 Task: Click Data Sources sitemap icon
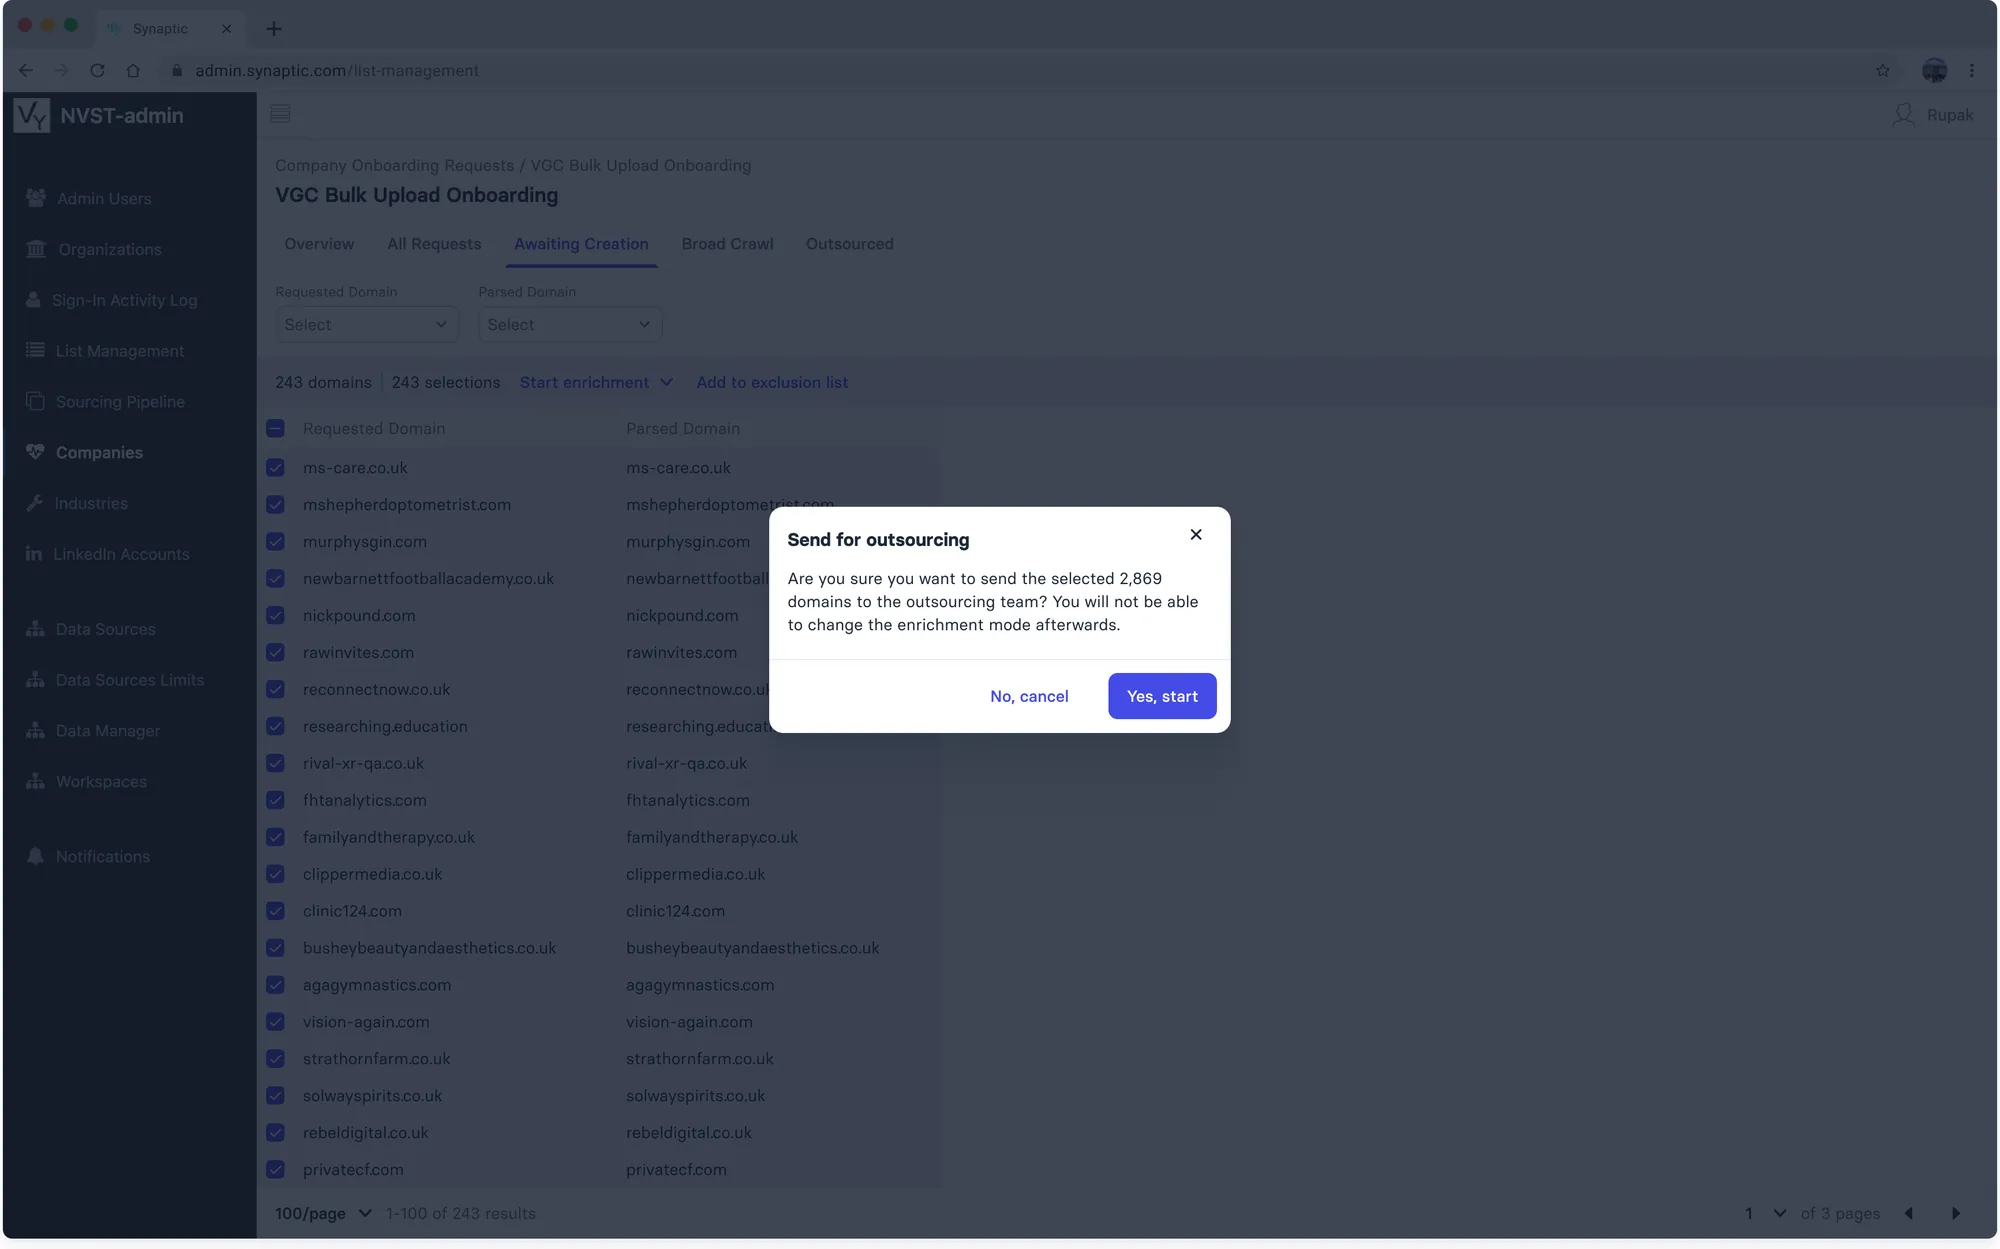coord(35,629)
